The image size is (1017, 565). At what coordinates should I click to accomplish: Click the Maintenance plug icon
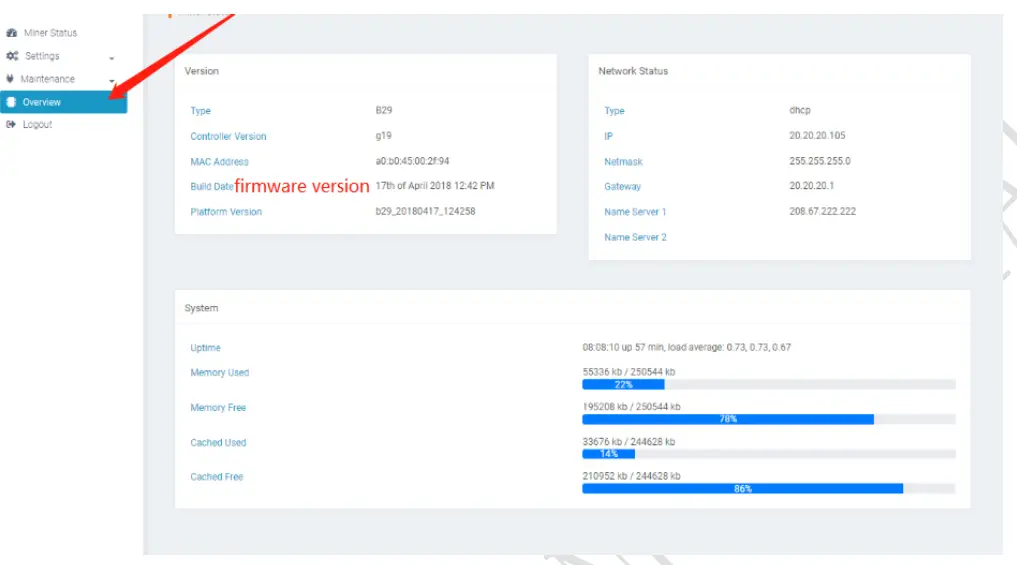pos(10,78)
